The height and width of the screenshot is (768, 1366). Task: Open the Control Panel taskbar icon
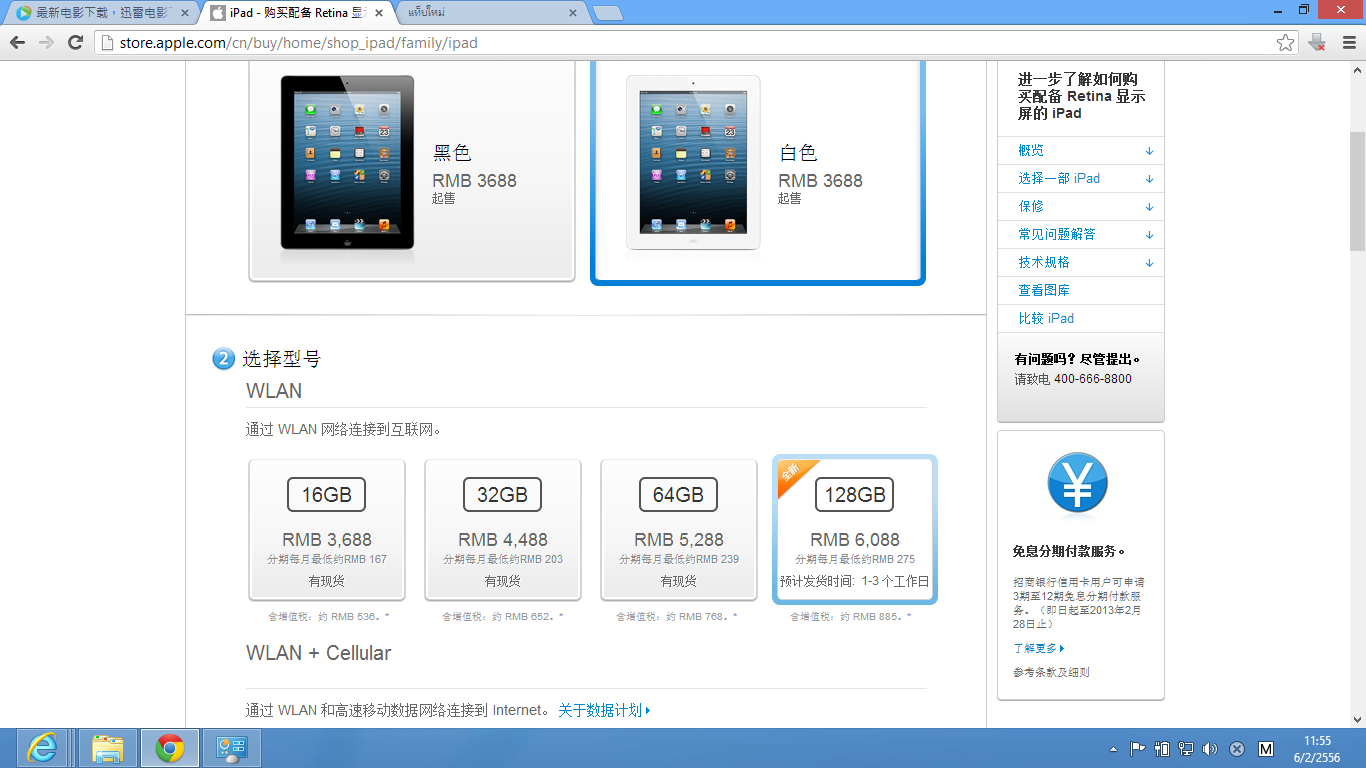pos(232,748)
